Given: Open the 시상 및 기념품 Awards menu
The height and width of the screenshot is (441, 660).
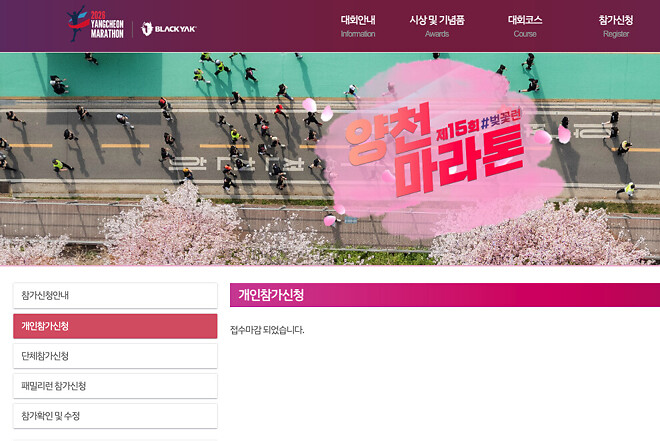Looking at the screenshot, I should tap(437, 26).
